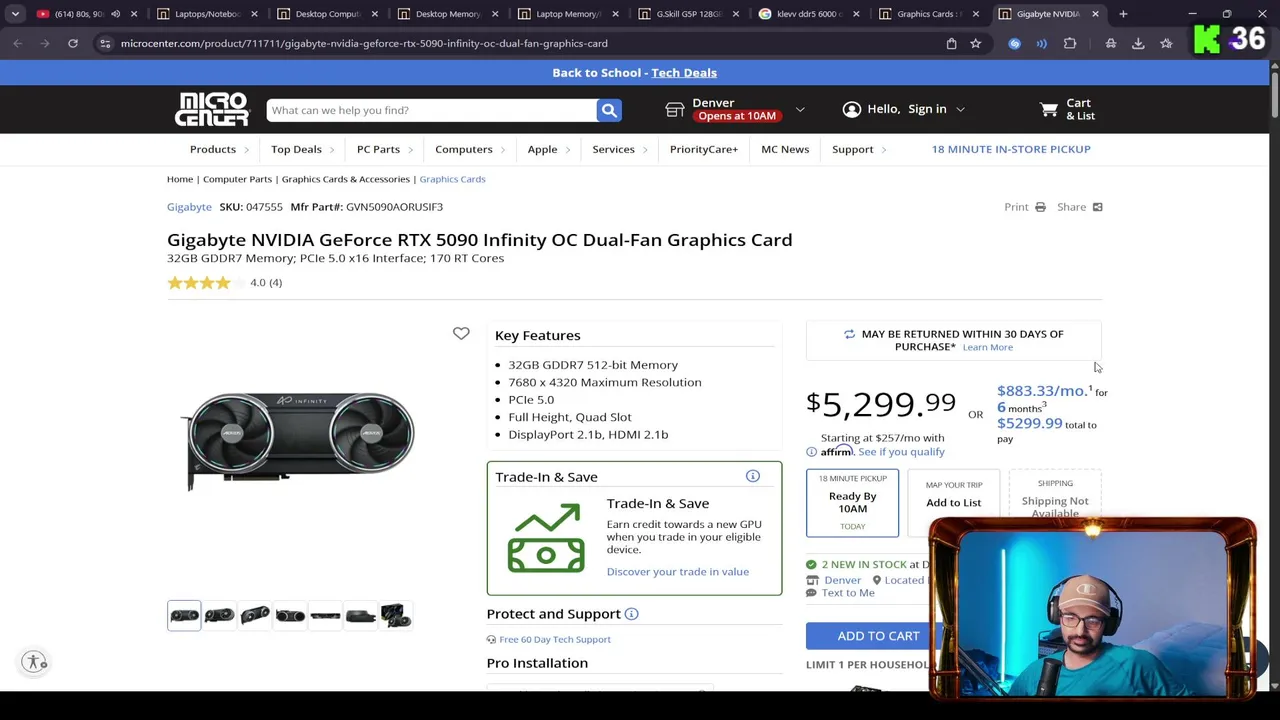Click the 4.0 star rating reviews
The width and height of the screenshot is (1280, 720).
pos(225,283)
